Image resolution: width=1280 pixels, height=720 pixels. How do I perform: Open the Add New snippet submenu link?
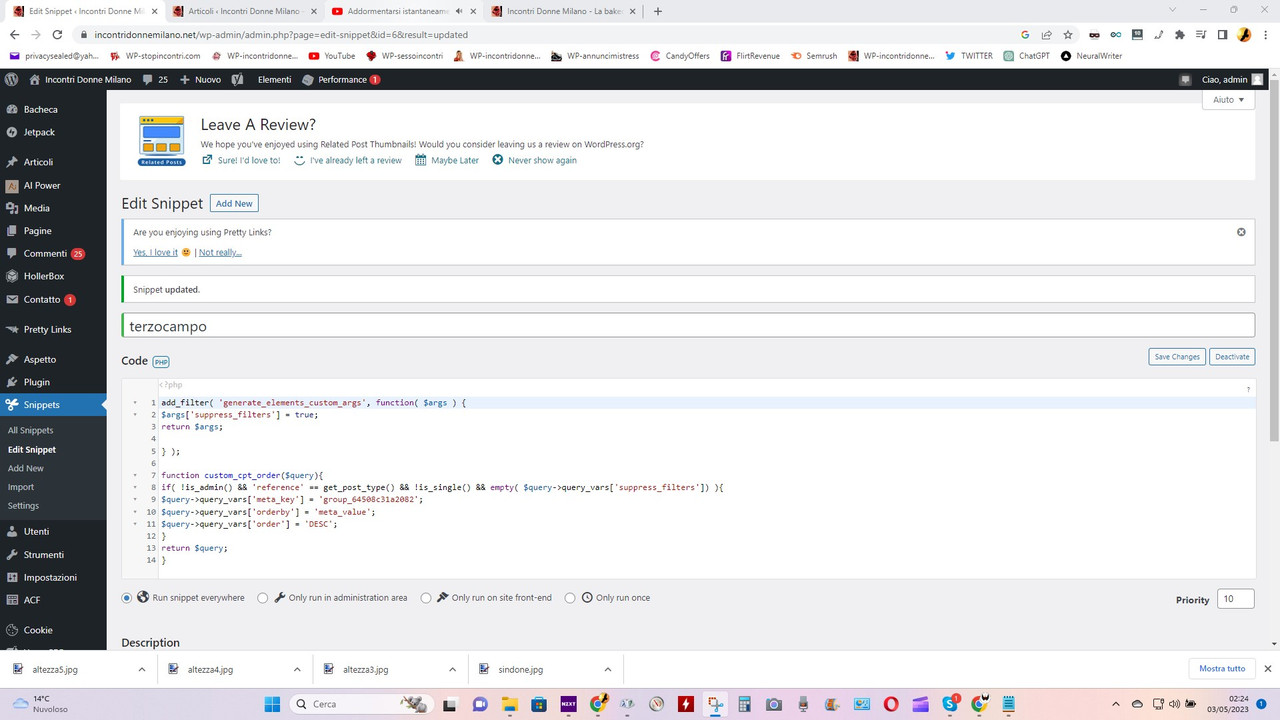tap(26, 468)
